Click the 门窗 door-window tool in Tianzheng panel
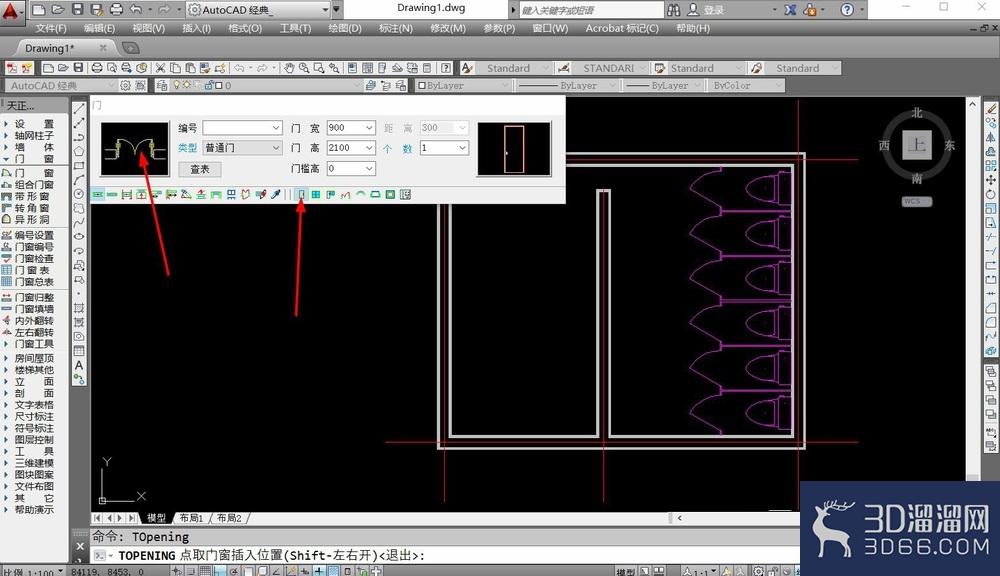The image size is (1000, 576). (34, 173)
